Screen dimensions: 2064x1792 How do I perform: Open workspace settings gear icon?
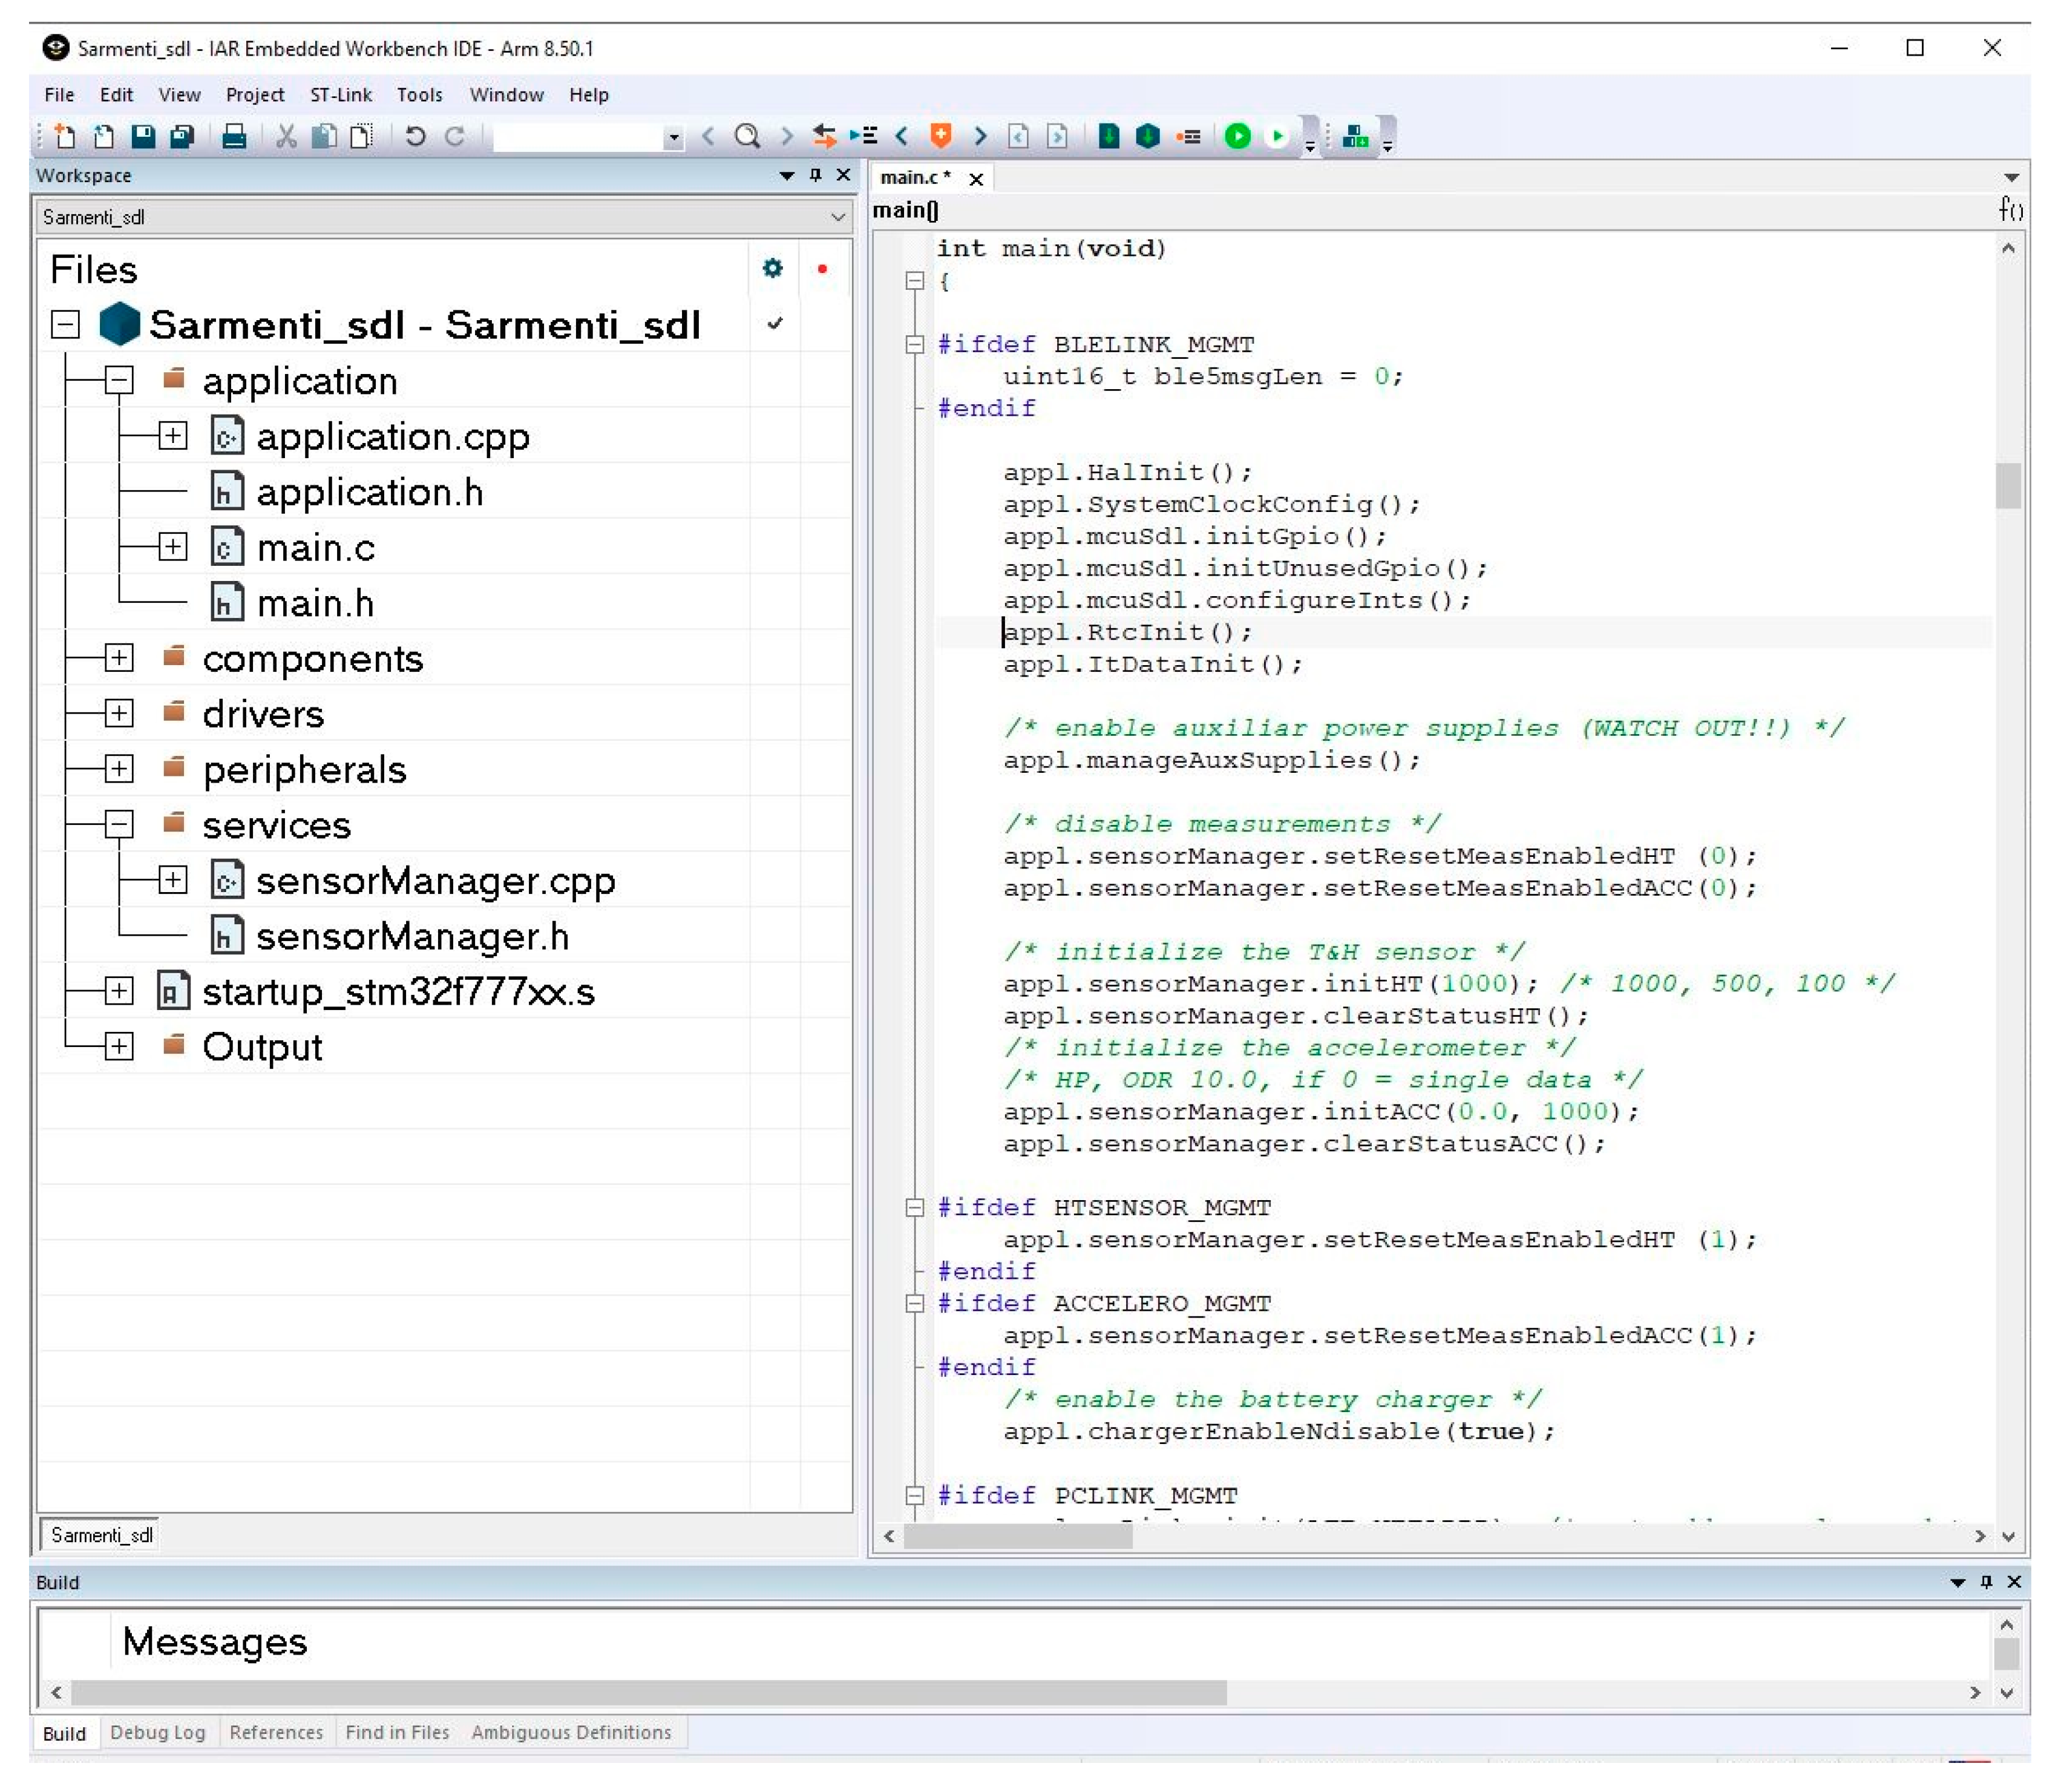click(772, 268)
